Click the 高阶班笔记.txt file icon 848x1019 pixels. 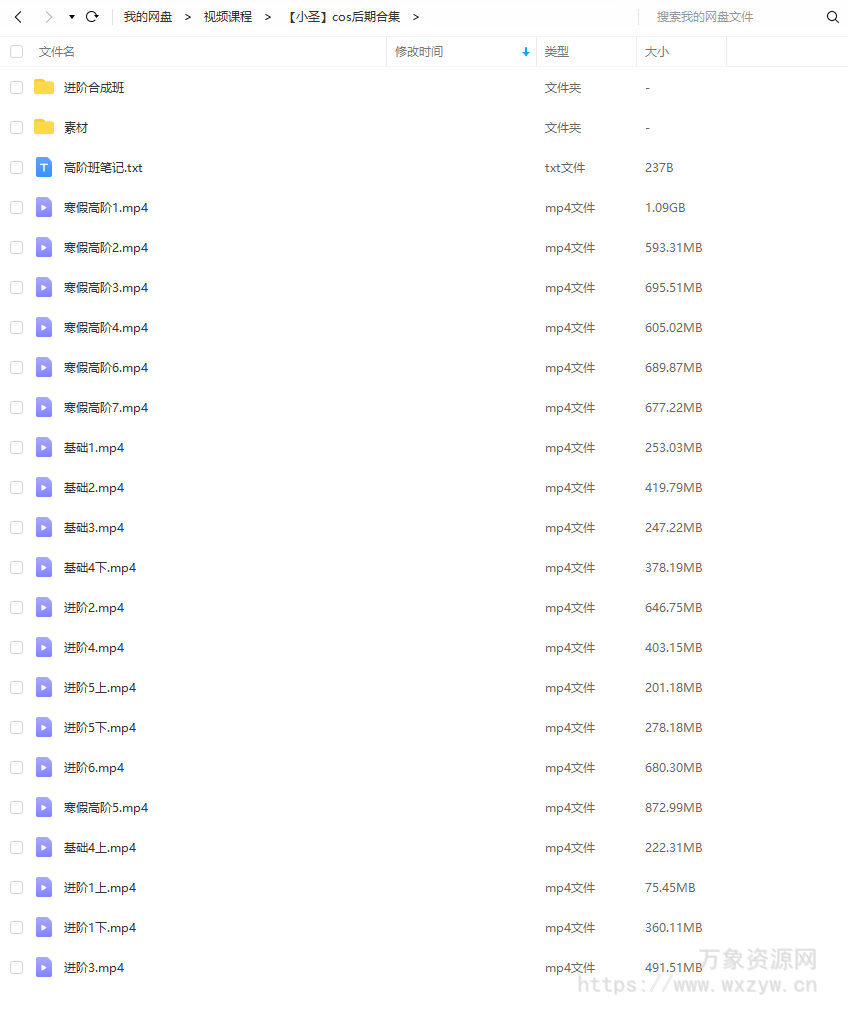click(x=44, y=168)
